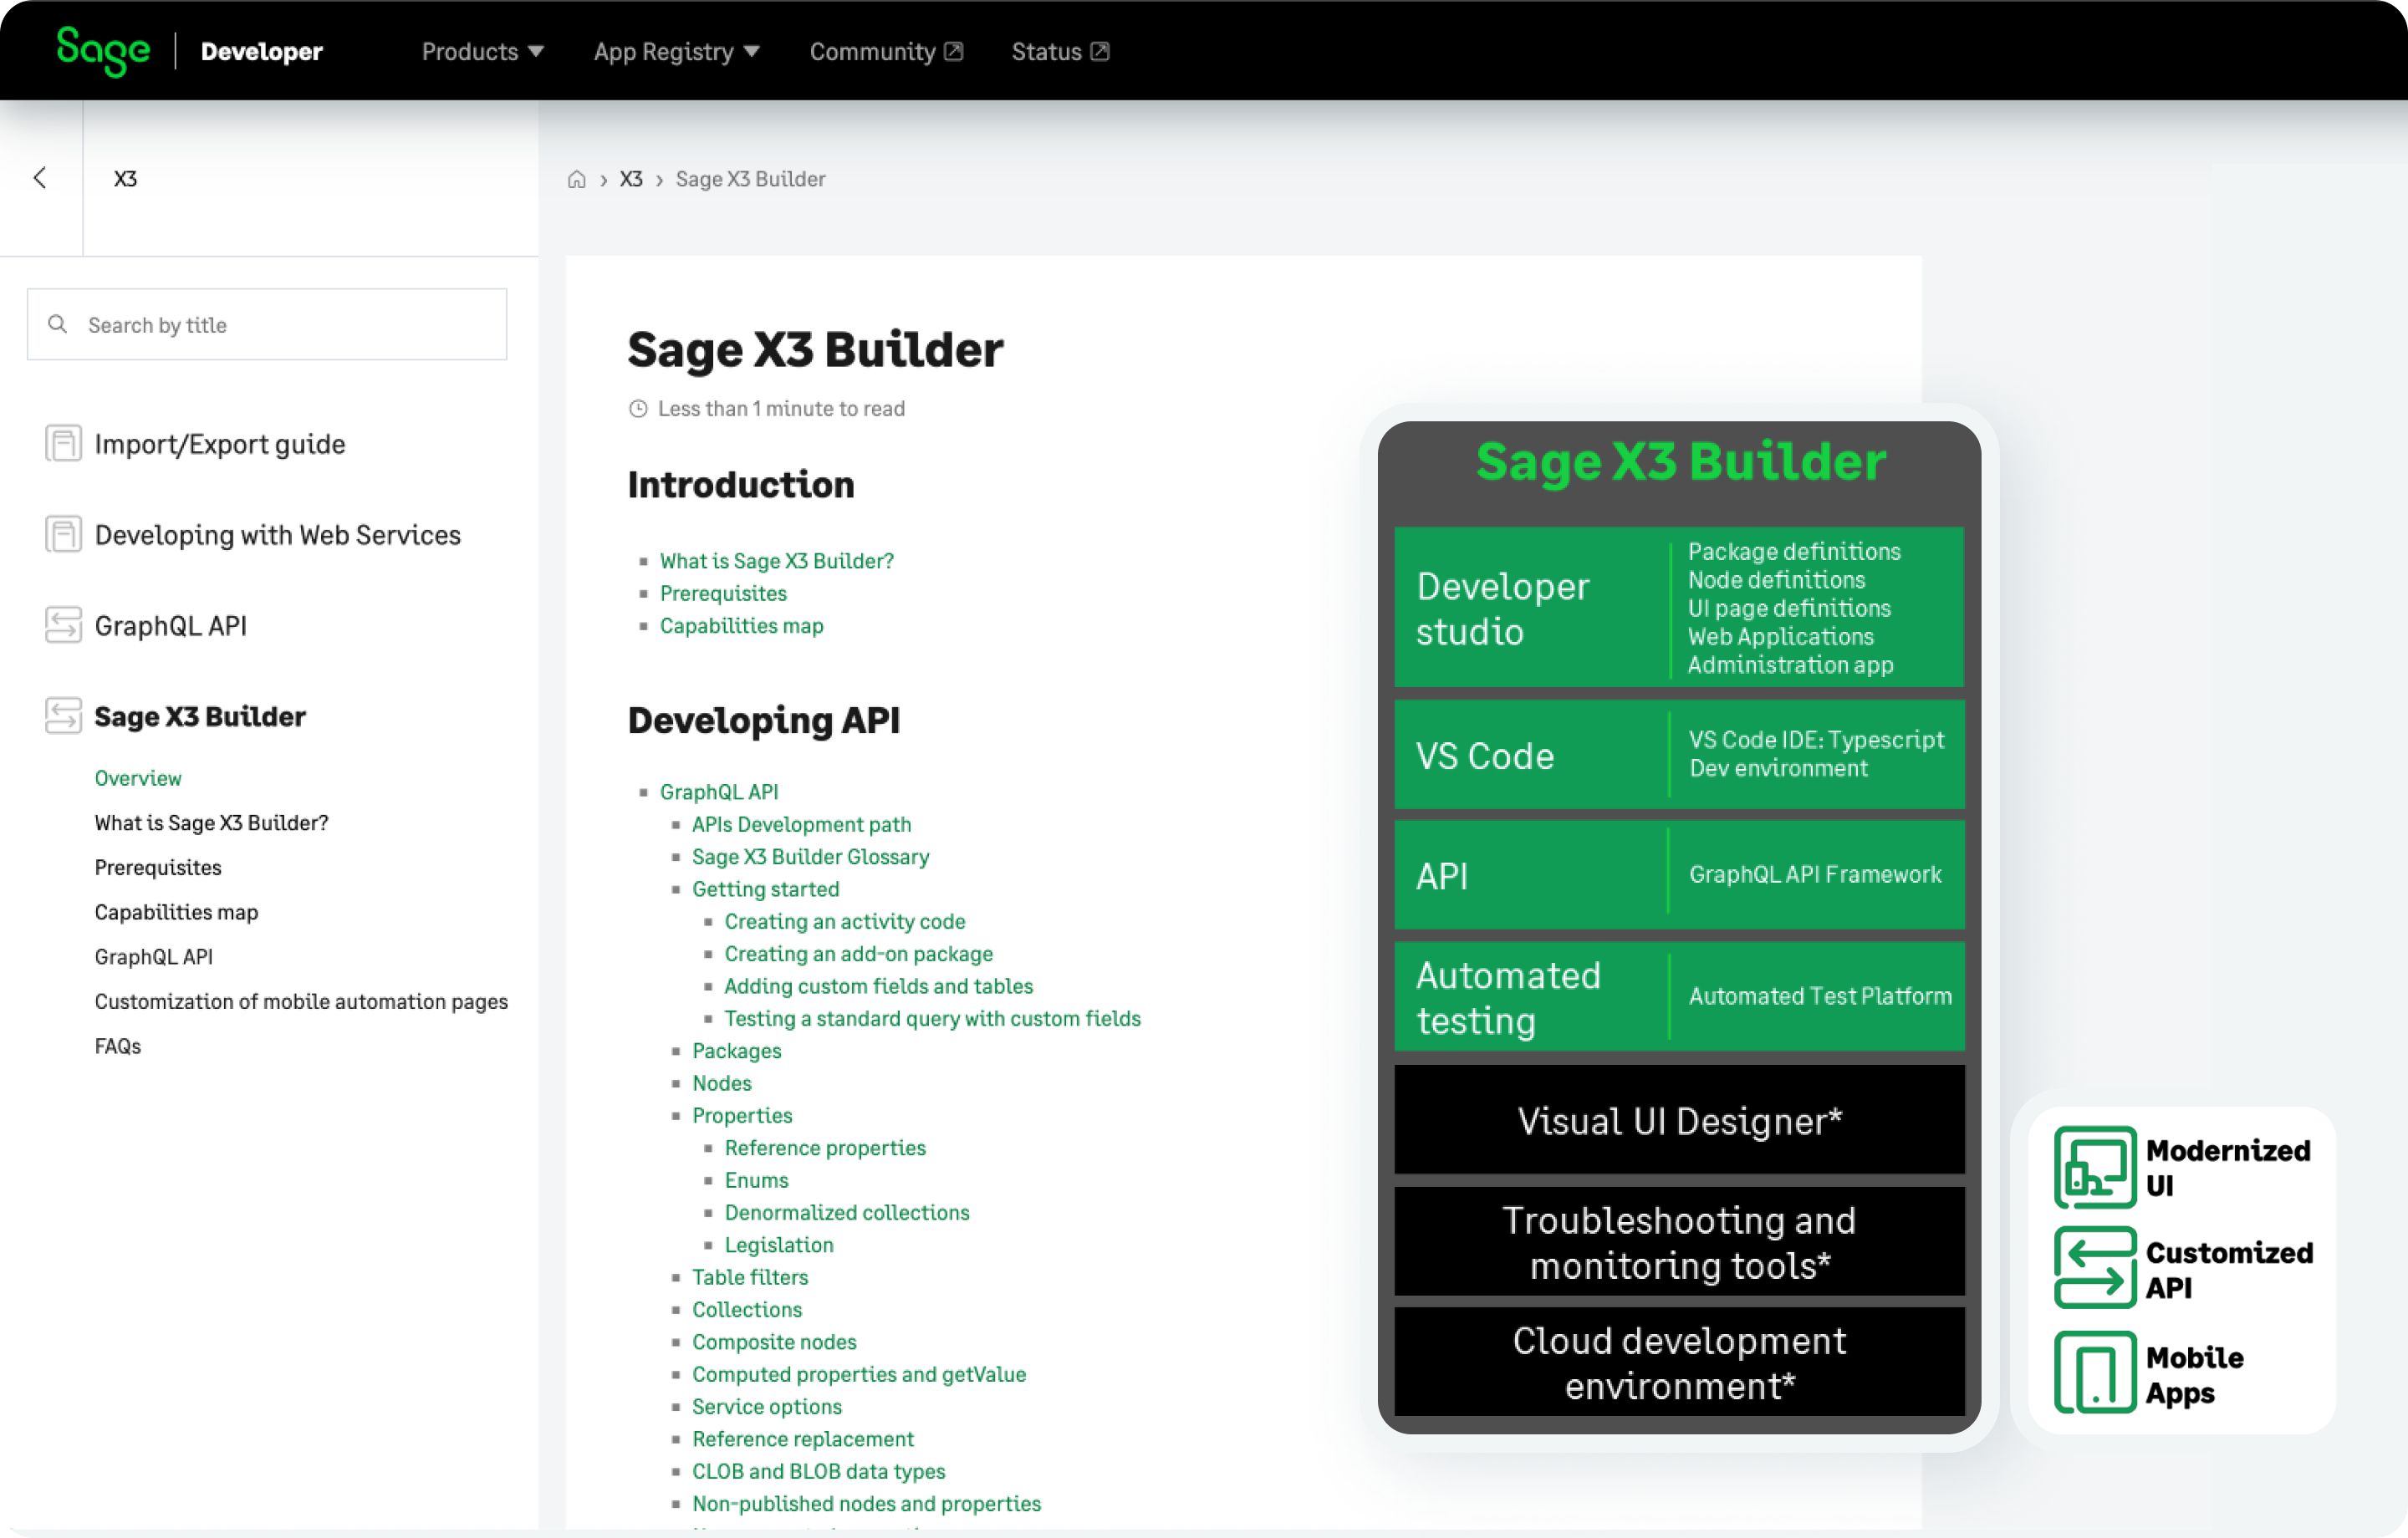This screenshot has height=1538, width=2408.
Task: Open Service options link
Action: 767,1406
